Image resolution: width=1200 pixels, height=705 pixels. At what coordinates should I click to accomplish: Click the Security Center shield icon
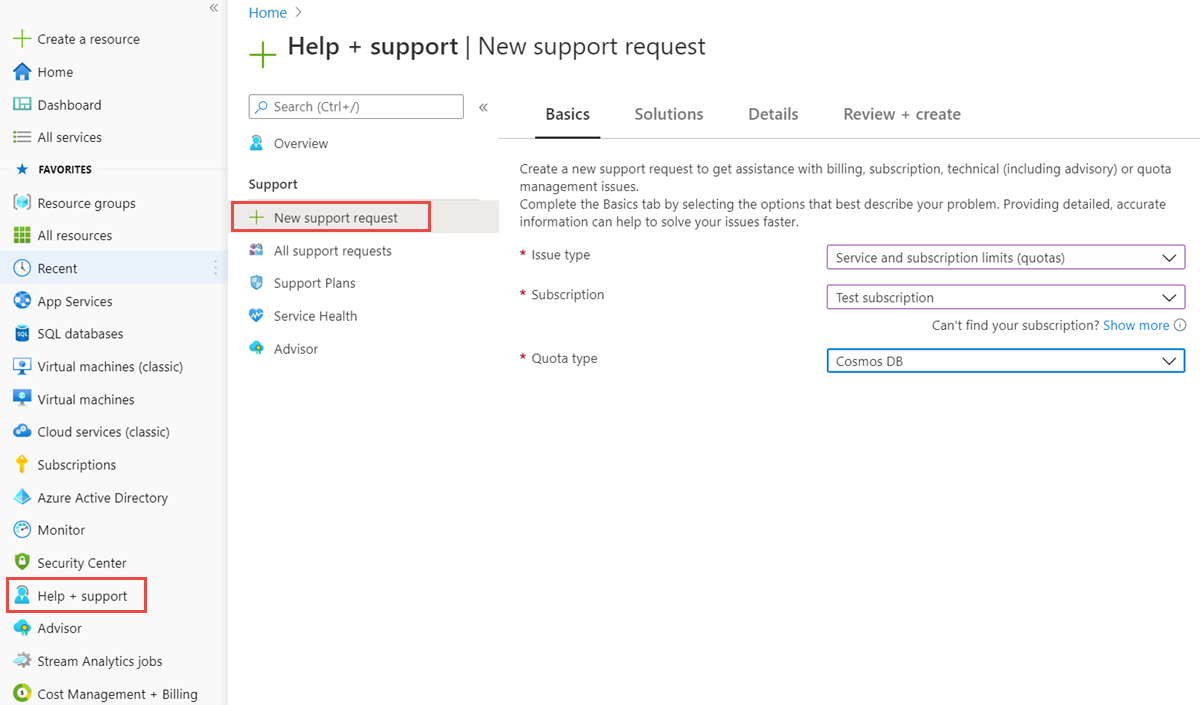(21, 563)
